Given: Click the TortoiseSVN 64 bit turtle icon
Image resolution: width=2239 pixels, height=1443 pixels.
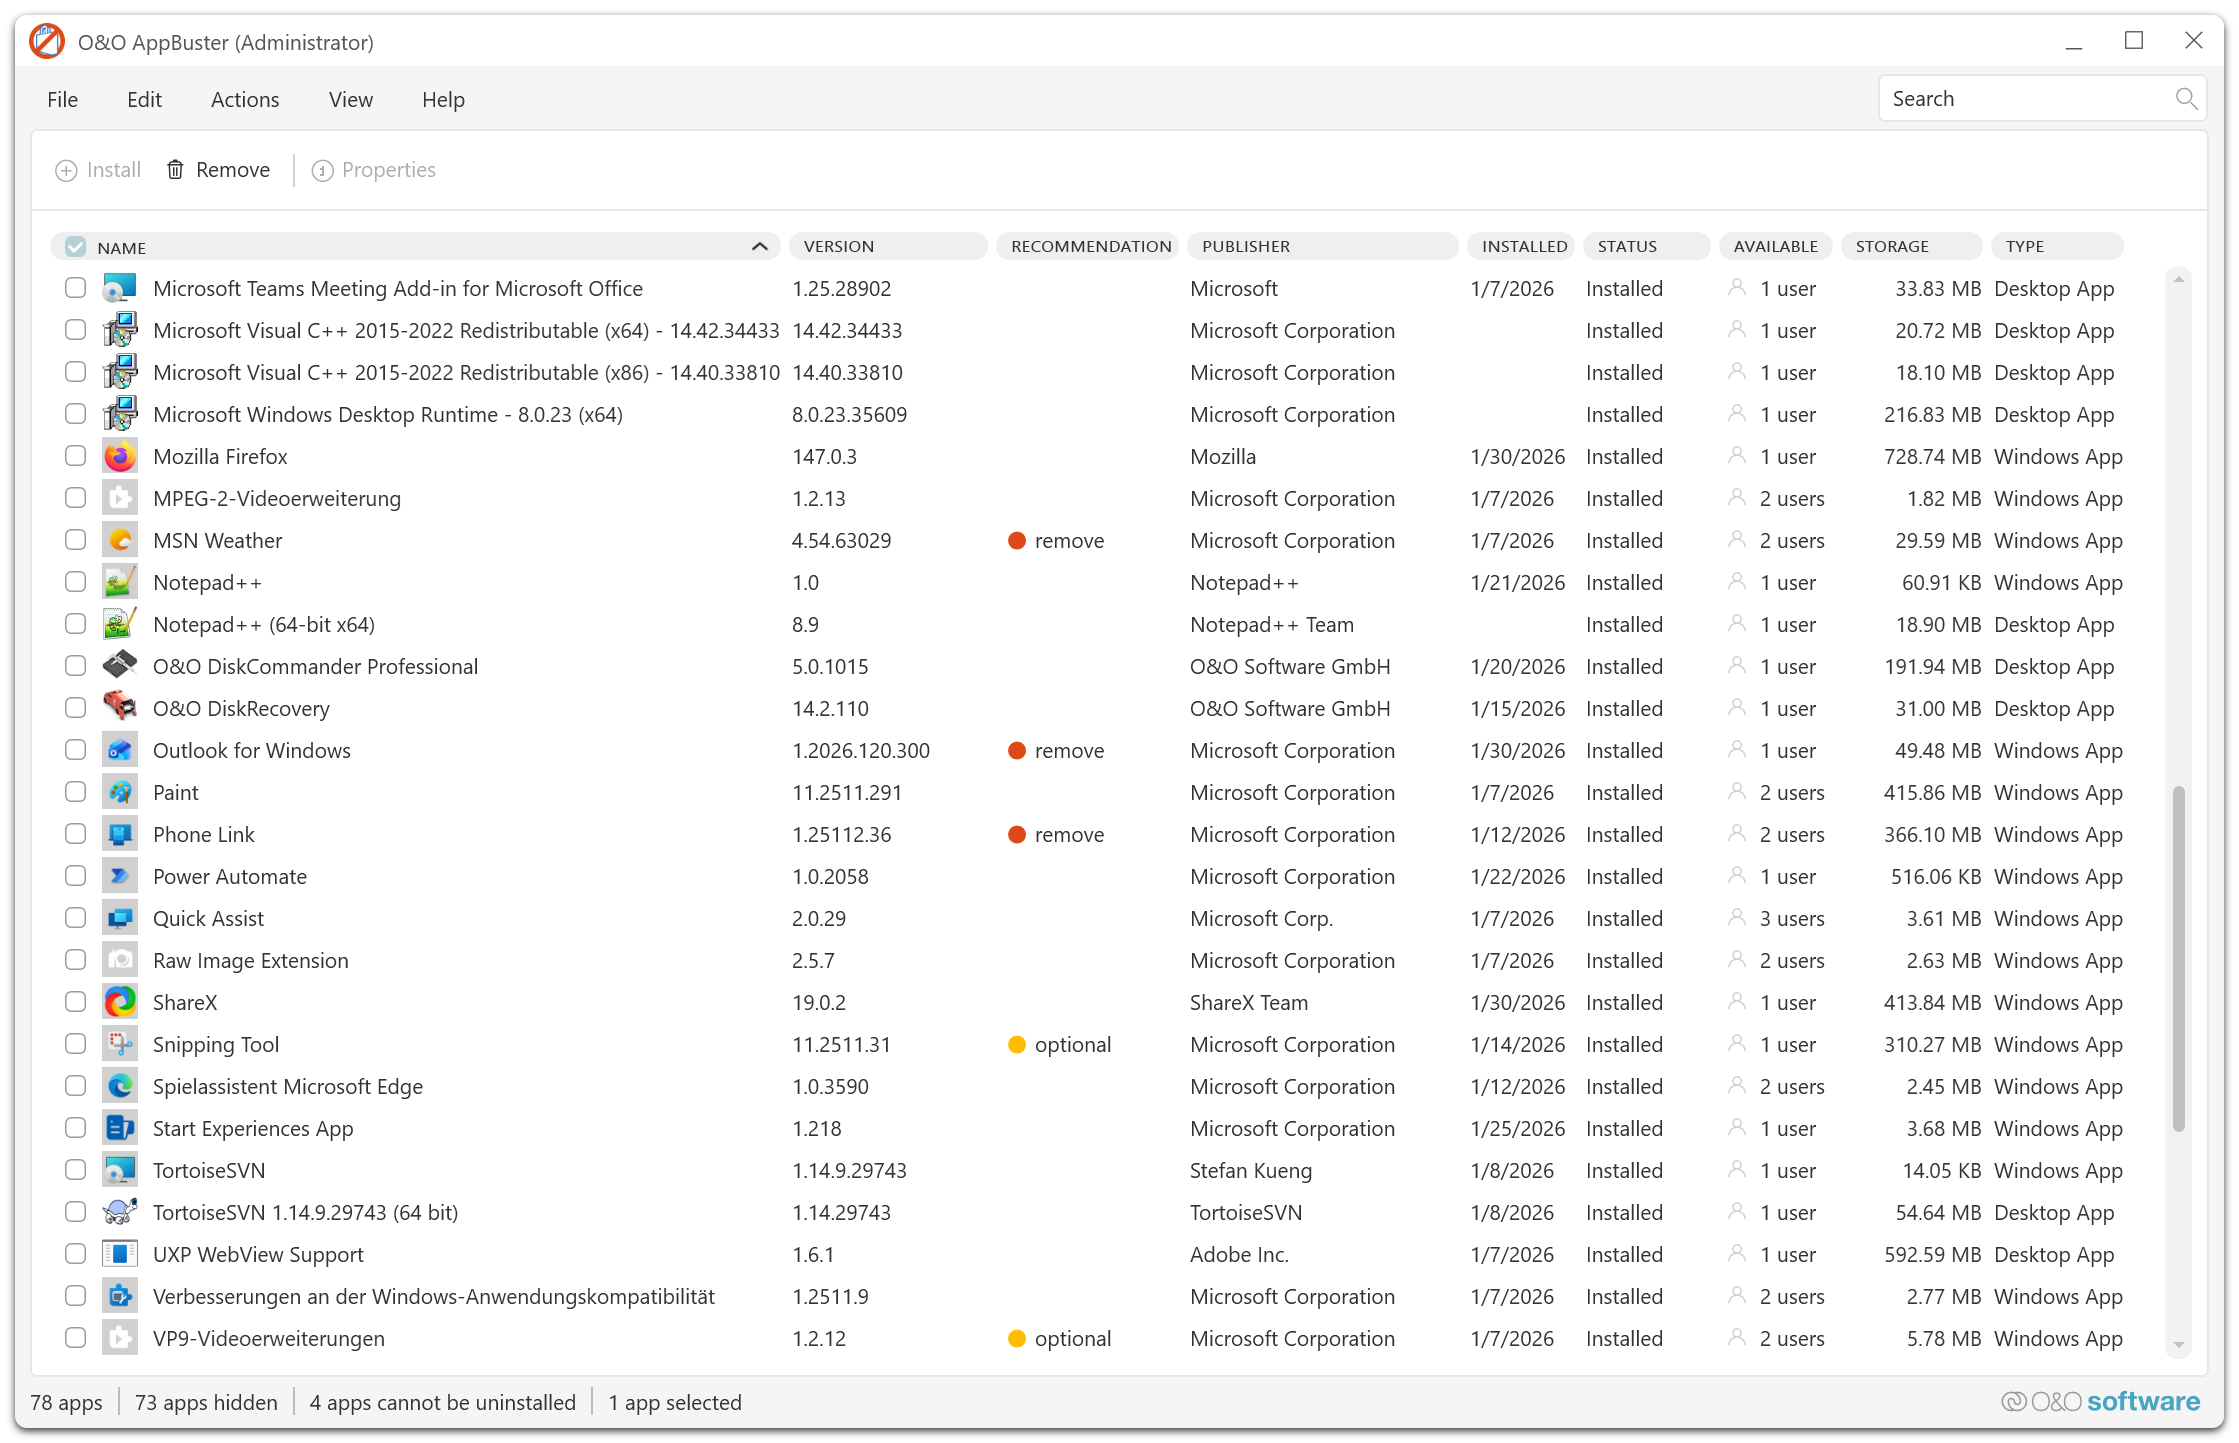Looking at the screenshot, I should pos(120,1213).
